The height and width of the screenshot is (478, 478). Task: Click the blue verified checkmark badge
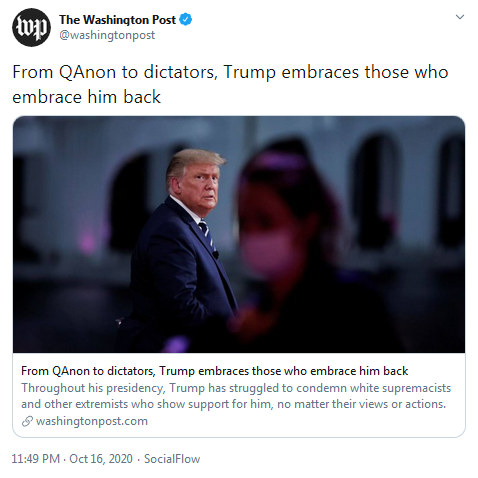tap(186, 20)
